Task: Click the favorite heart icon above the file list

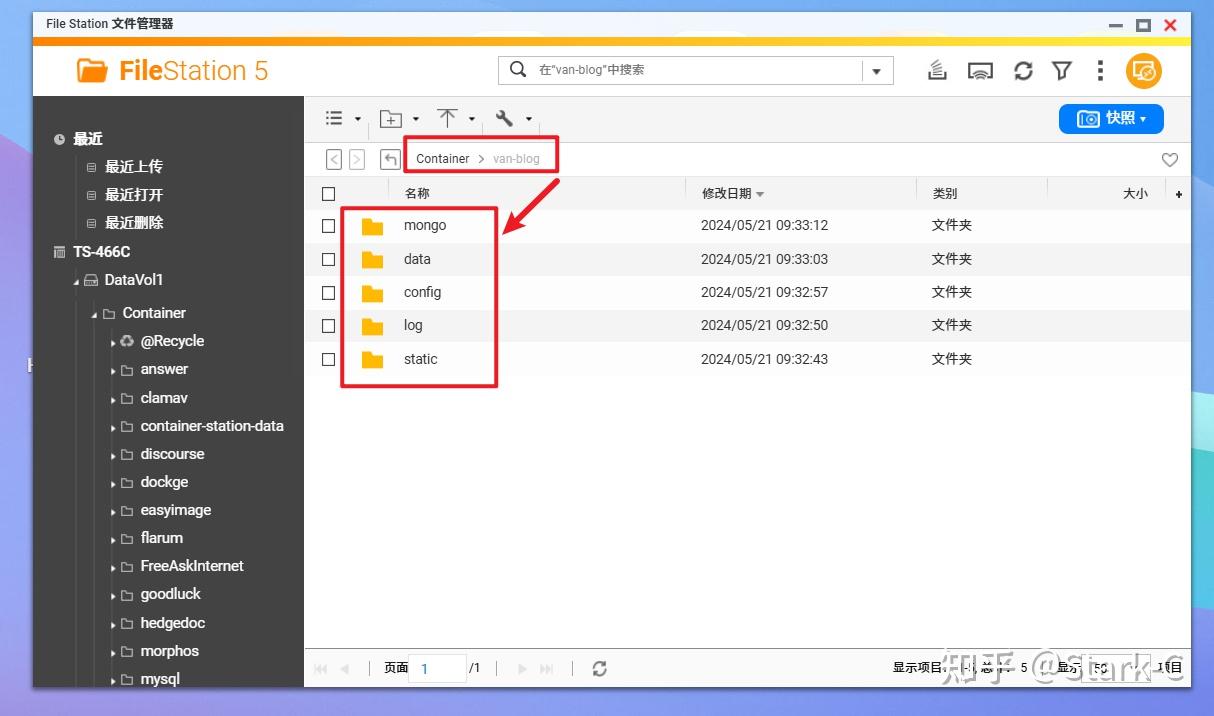Action: [1169, 159]
